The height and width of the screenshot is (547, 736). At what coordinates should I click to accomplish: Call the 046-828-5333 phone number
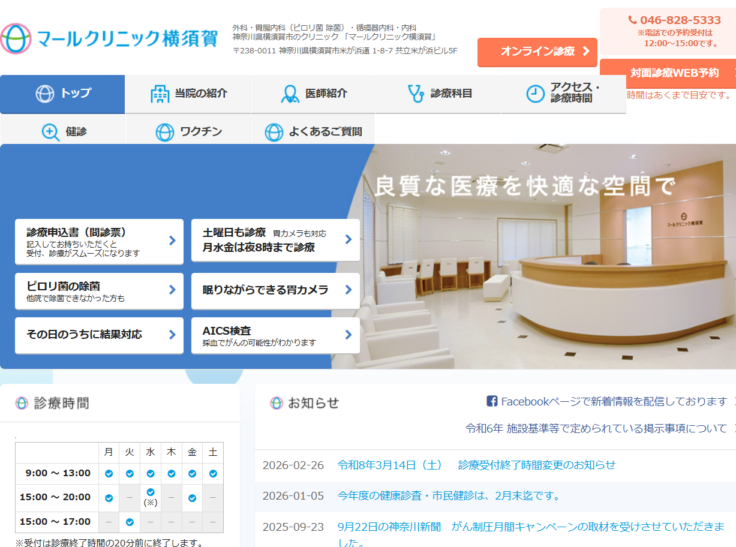coord(680,20)
